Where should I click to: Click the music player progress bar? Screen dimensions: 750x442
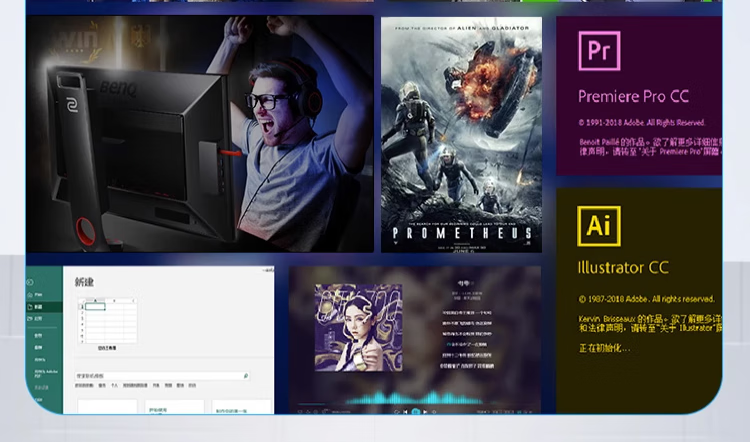tap(415, 405)
